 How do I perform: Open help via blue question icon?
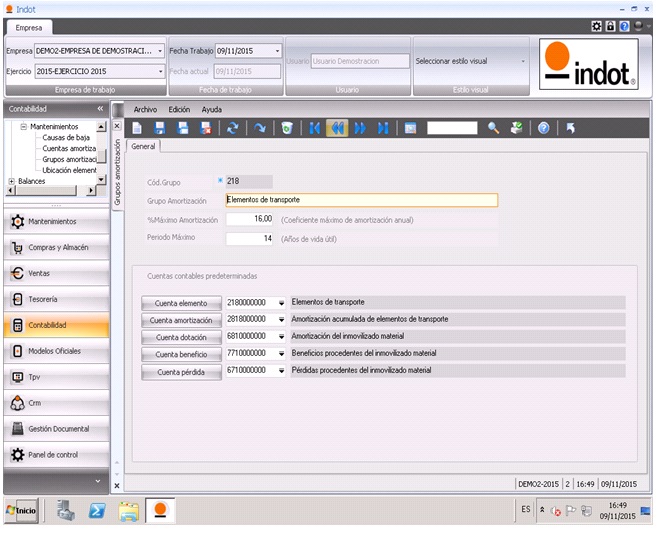[543, 128]
